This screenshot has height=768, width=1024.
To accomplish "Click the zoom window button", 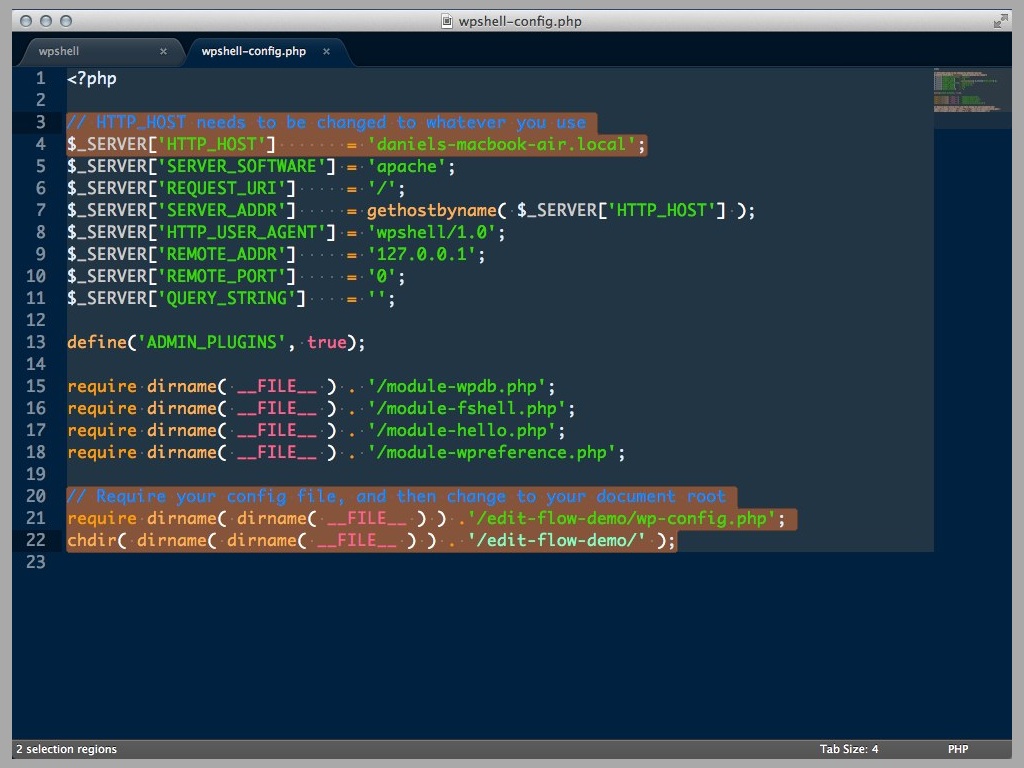I will point(66,21).
